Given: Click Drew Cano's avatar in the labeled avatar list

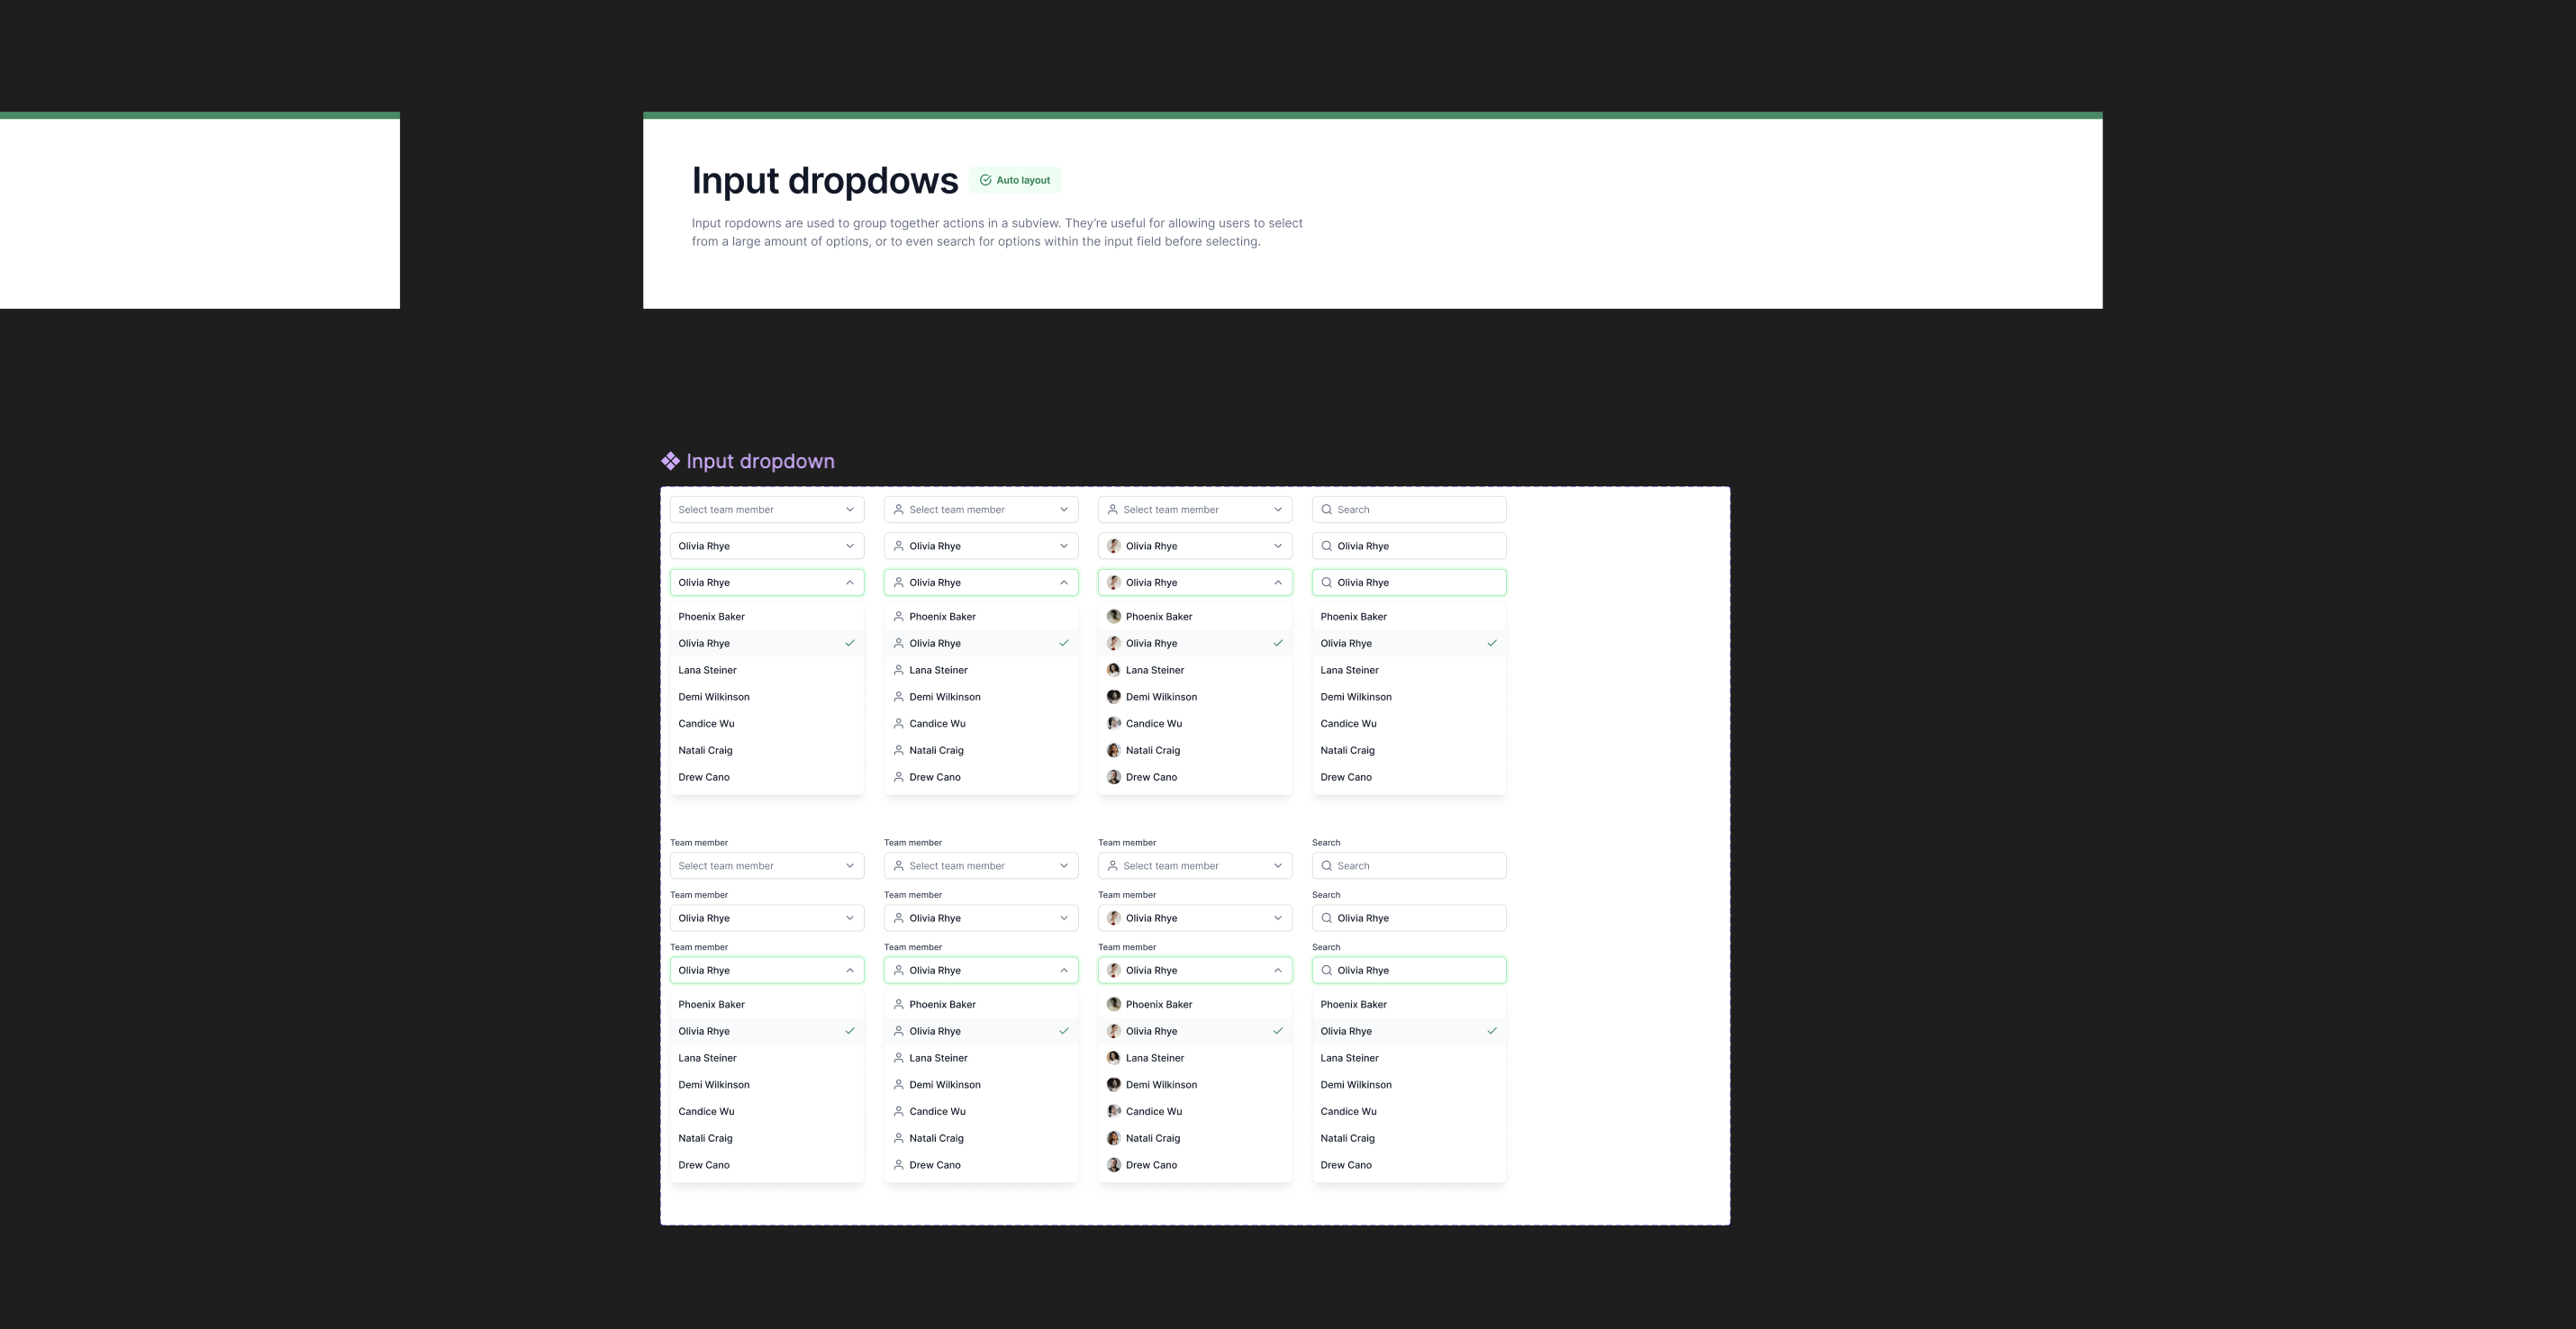Looking at the screenshot, I should [x=1113, y=1165].
